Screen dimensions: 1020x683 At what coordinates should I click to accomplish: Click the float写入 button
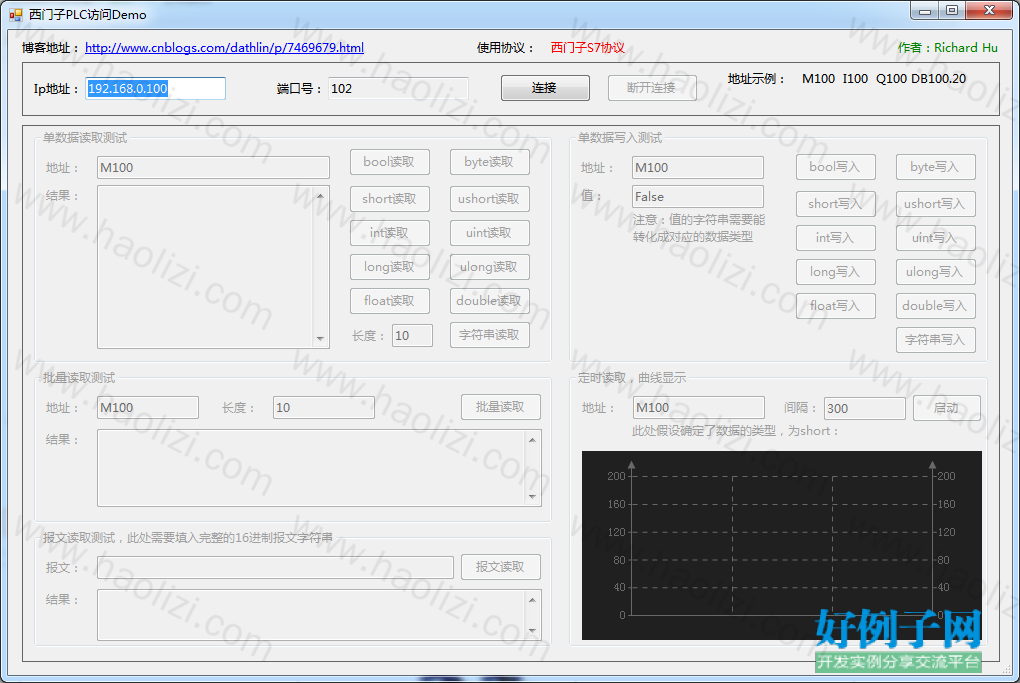835,306
